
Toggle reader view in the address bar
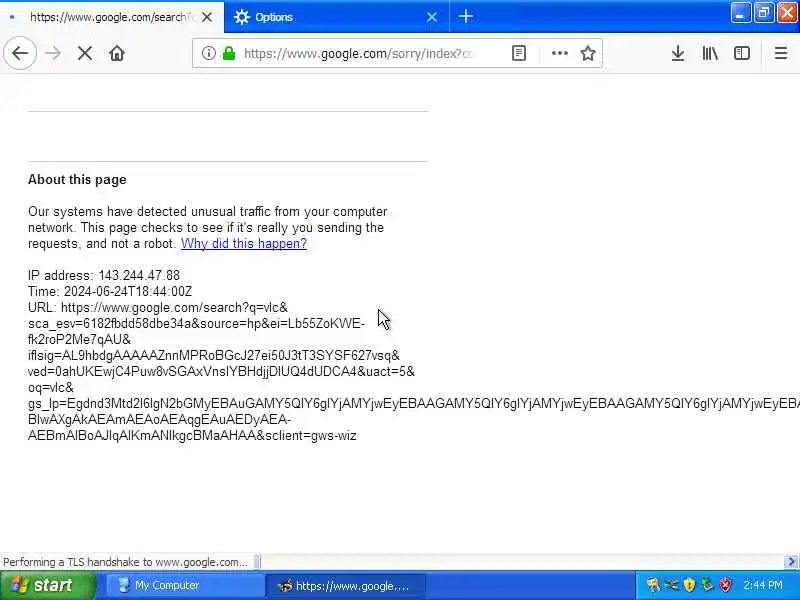click(x=518, y=53)
